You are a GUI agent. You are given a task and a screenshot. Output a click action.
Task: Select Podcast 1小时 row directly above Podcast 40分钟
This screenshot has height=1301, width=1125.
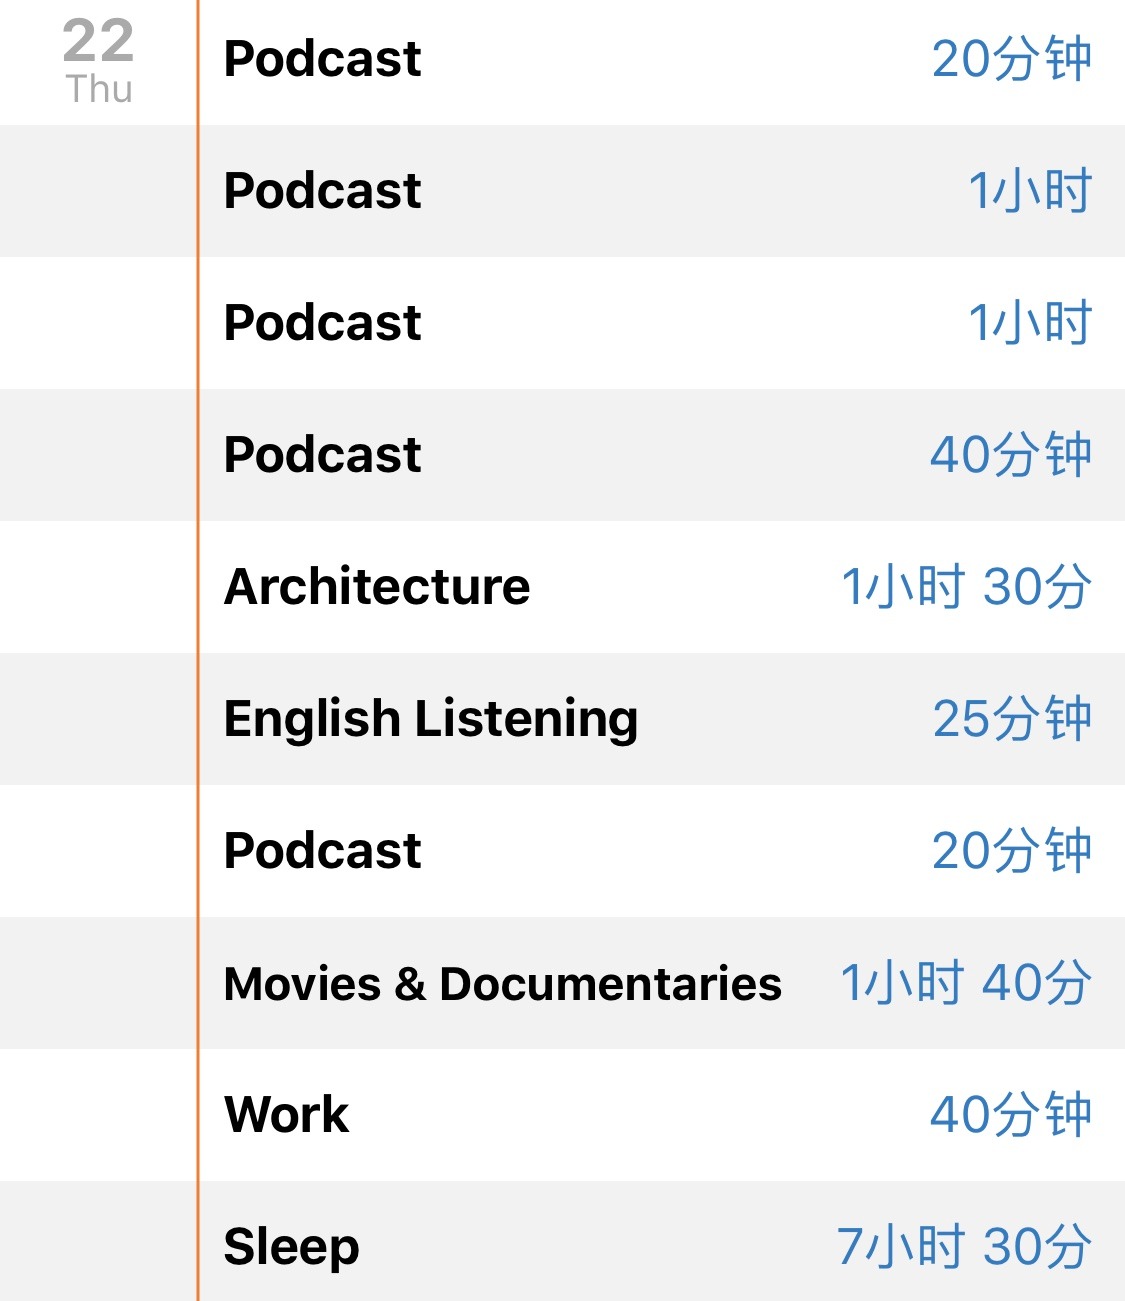[322, 322]
